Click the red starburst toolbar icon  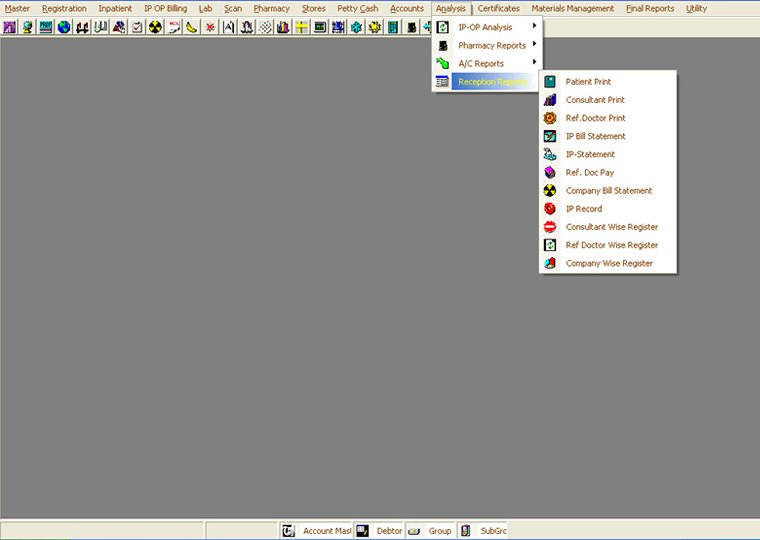tap(210, 27)
